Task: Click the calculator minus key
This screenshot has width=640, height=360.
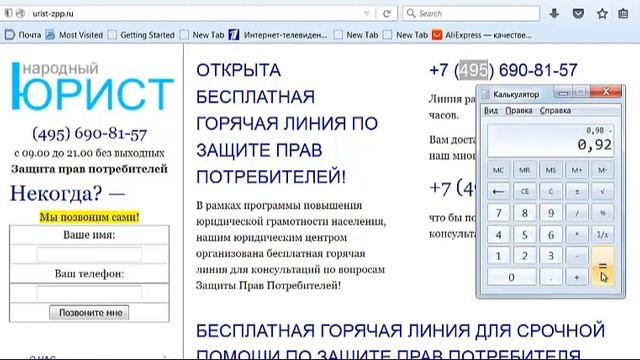Action: coord(577,256)
